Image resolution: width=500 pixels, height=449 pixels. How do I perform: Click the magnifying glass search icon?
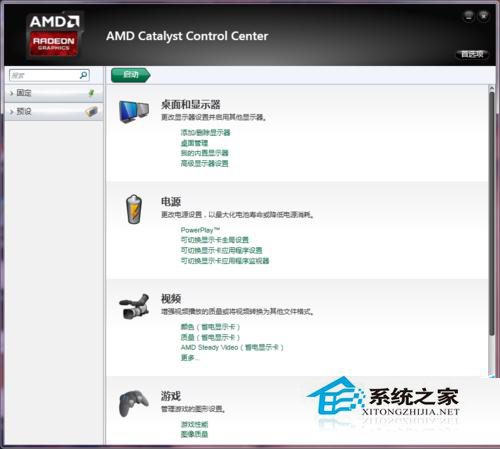(x=83, y=75)
